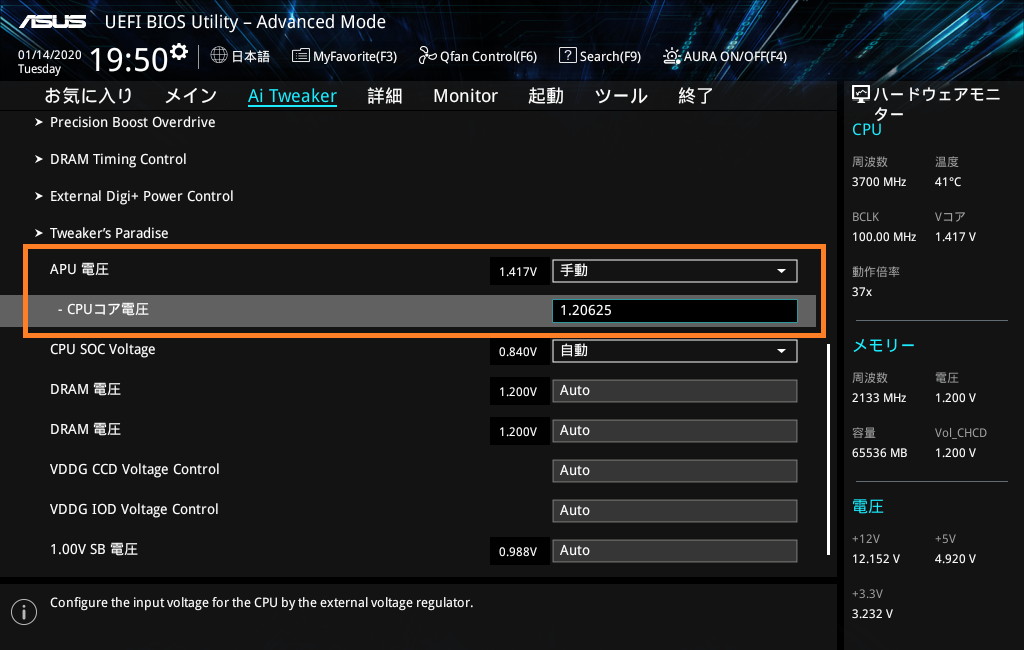The height and width of the screenshot is (650, 1024).
Task: Select the CPU SOC Voltage label
Action: coord(103,349)
